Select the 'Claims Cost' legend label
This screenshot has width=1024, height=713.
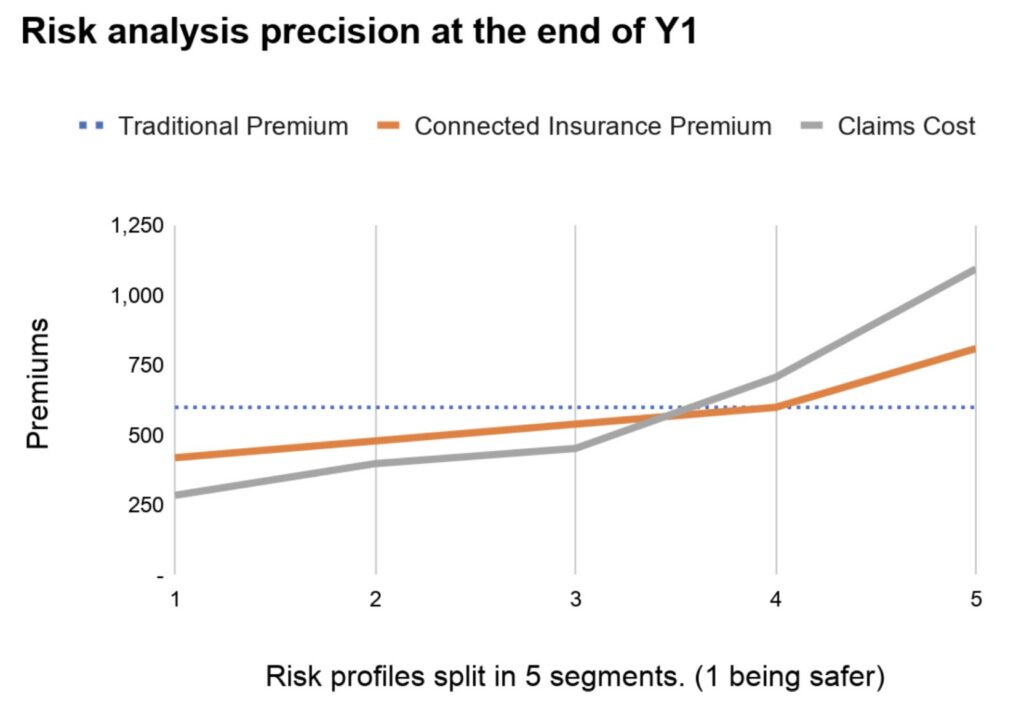point(907,127)
